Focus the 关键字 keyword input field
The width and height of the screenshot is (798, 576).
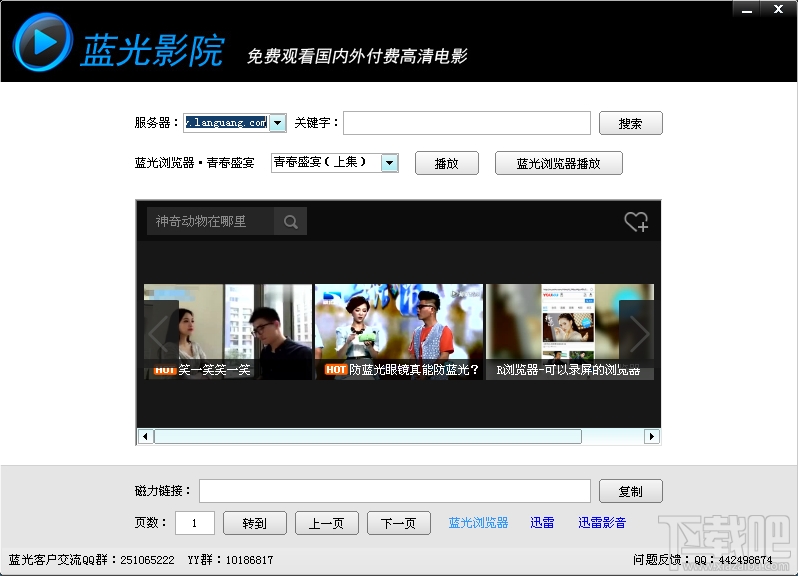pos(467,123)
